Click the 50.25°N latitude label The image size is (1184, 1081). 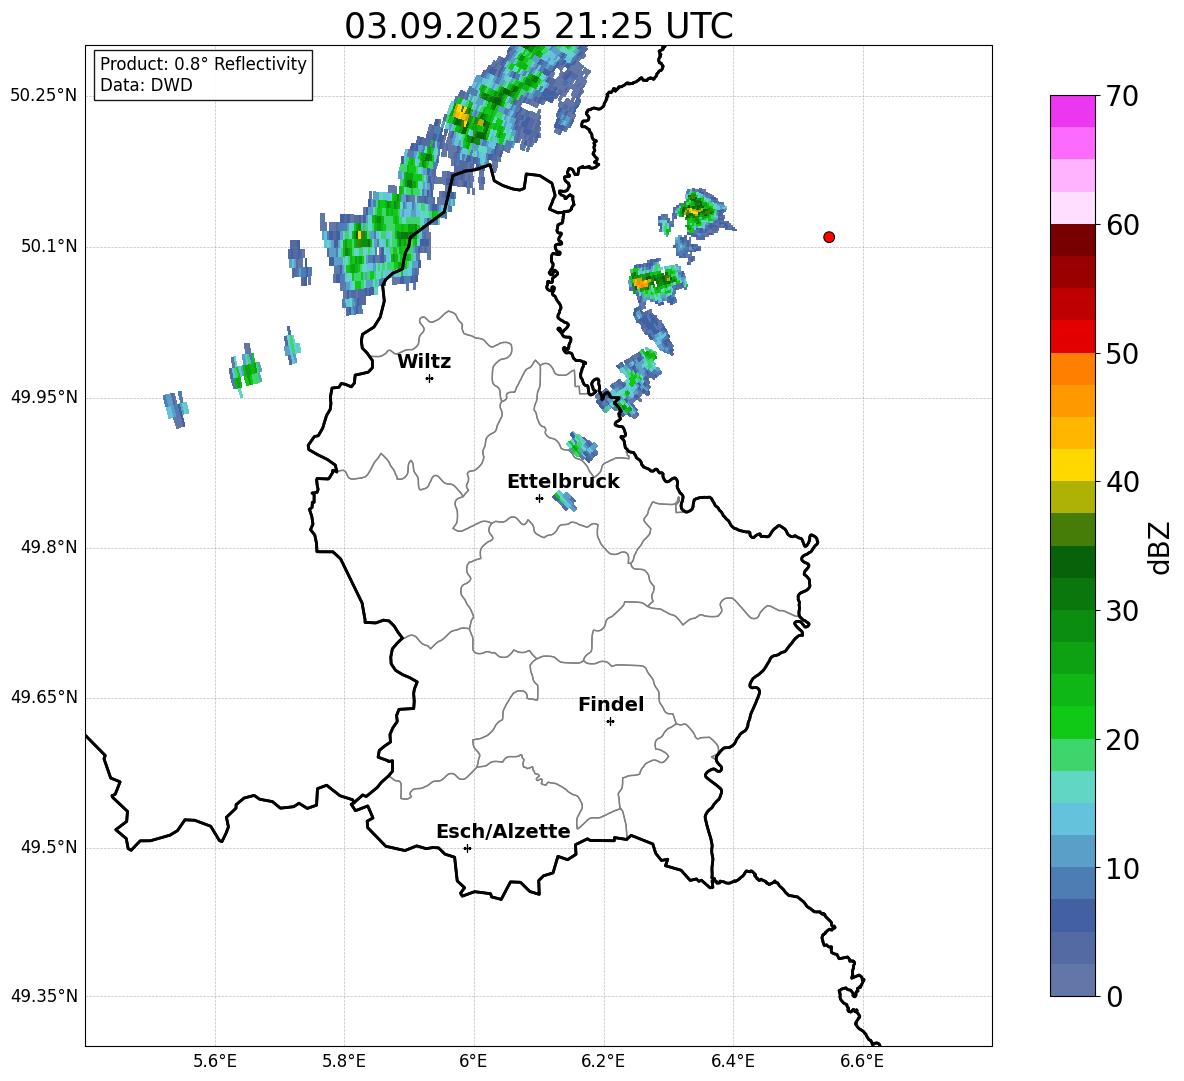pos(44,96)
